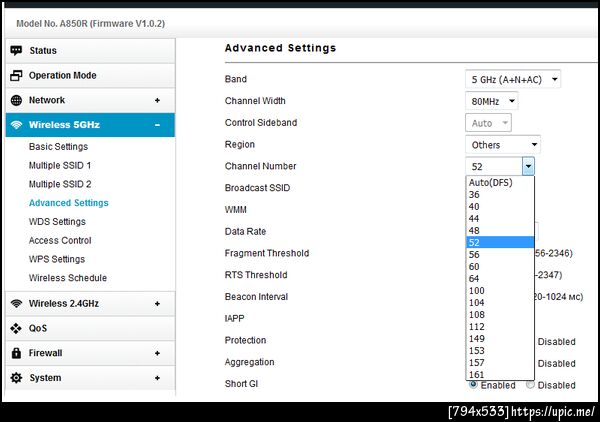This screenshot has height=422, width=600.
Task: Open the Channel Width 80MHz dropdown
Action: point(492,101)
